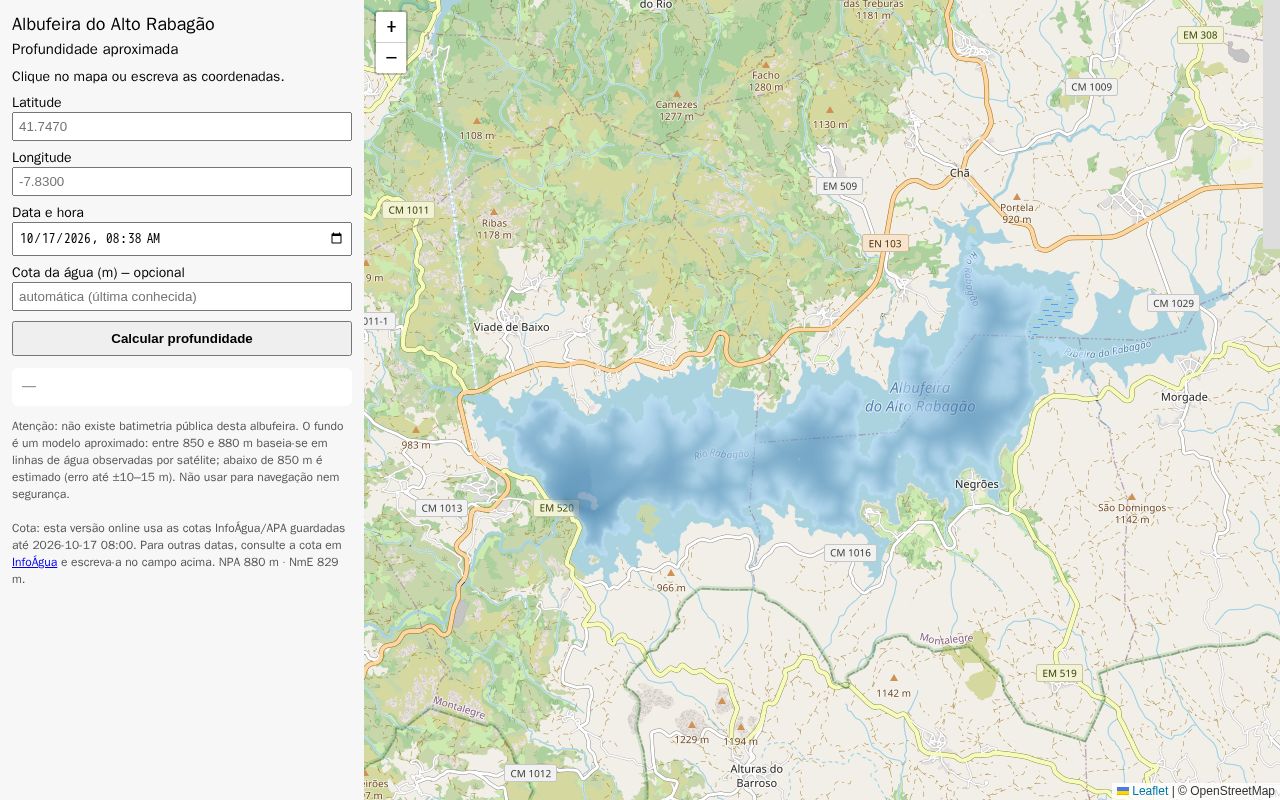Open the calendar picker in Data e hora
Viewport: 1280px width, 800px height.
pos(336,239)
